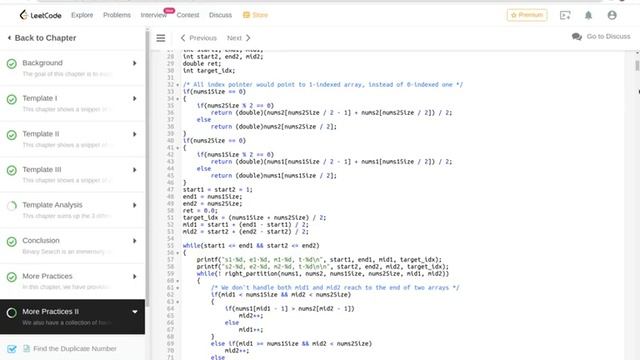Image resolution: width=640 pixels, height=360 pixels.
Task: Expand the Template II chapter arrow
Action: pos(134,134)
